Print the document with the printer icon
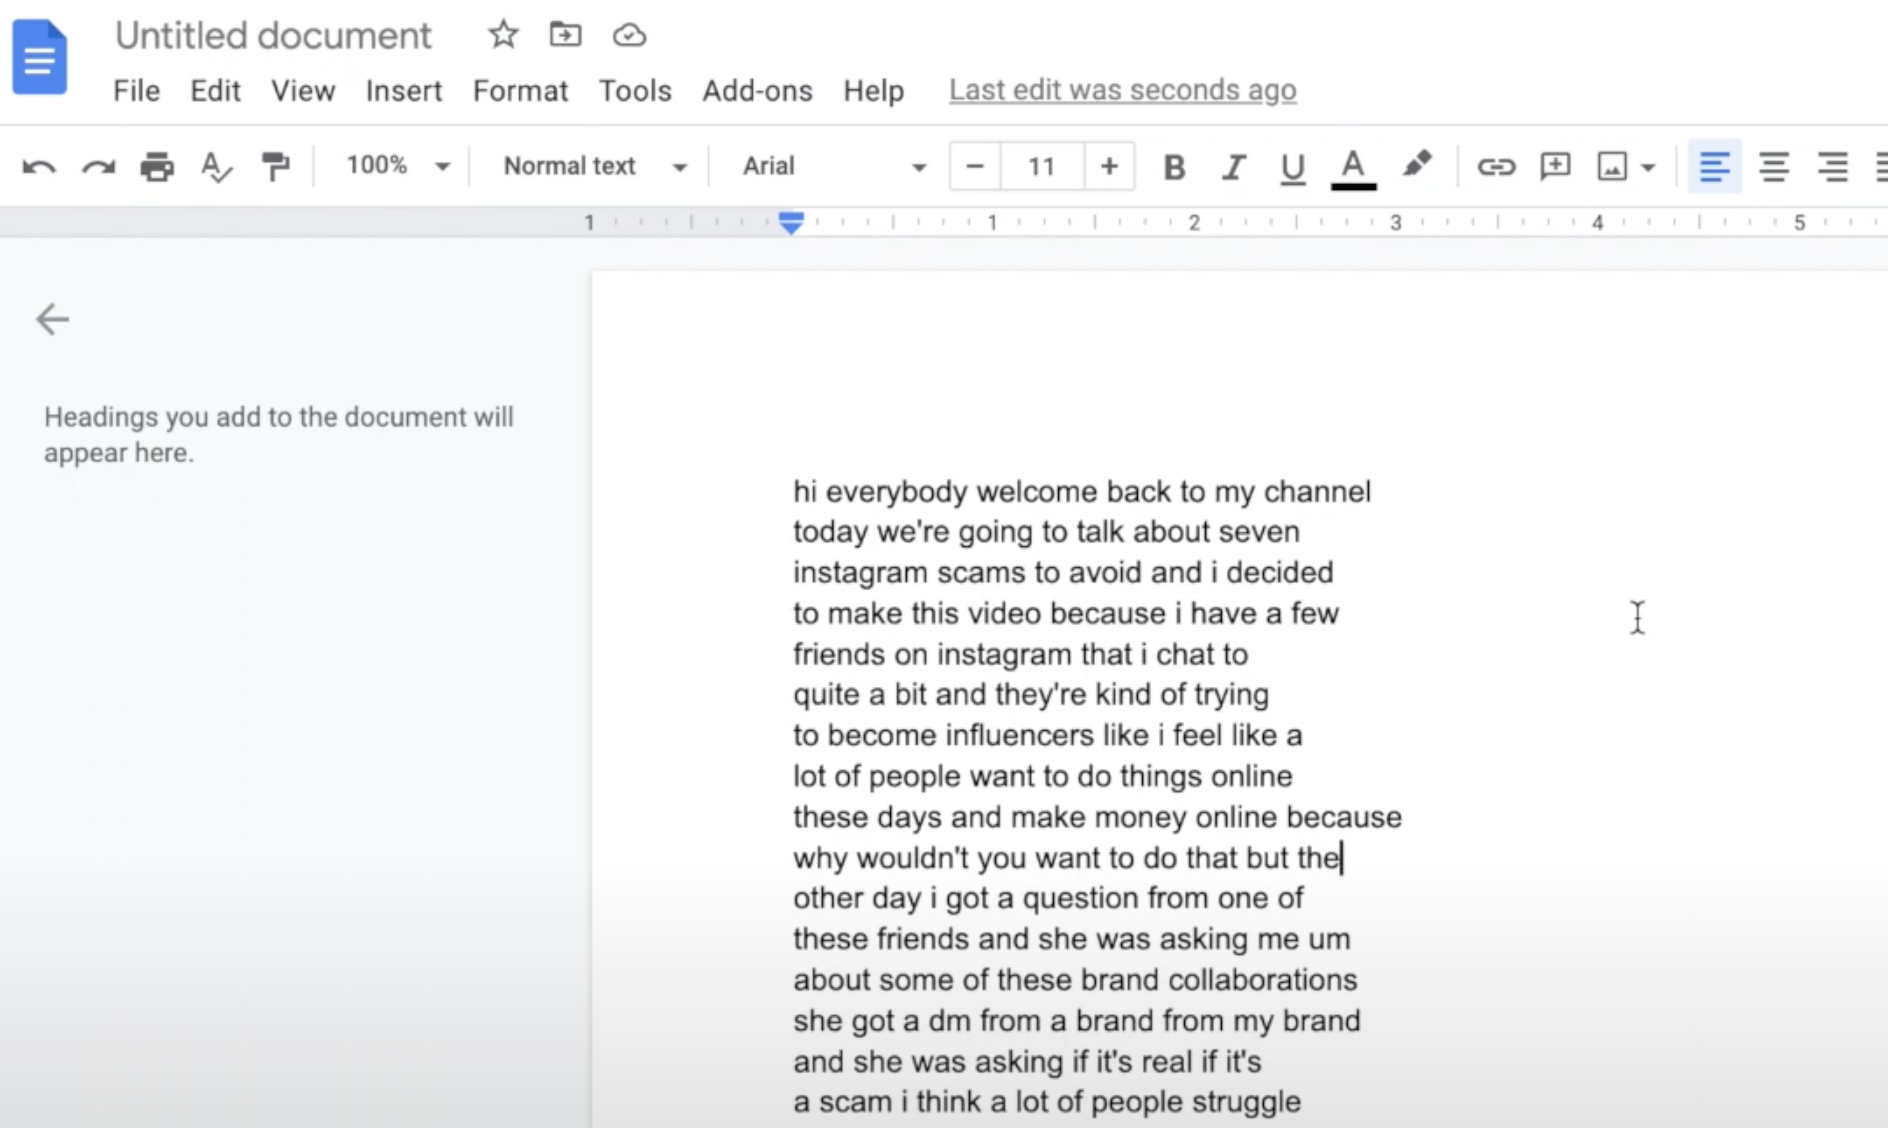Image resolution: width=1888 pixels, height=1128 pixels. [x=157, y=166]
